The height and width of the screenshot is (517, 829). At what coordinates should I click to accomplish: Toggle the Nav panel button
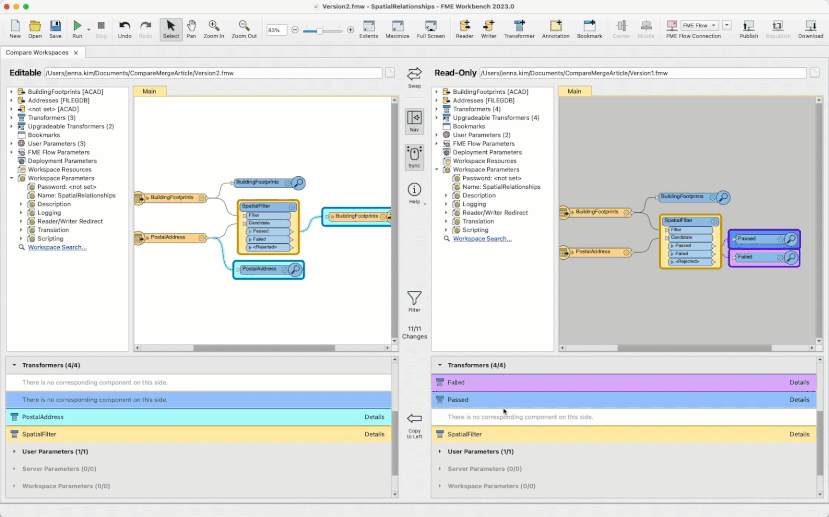[414, 121]
